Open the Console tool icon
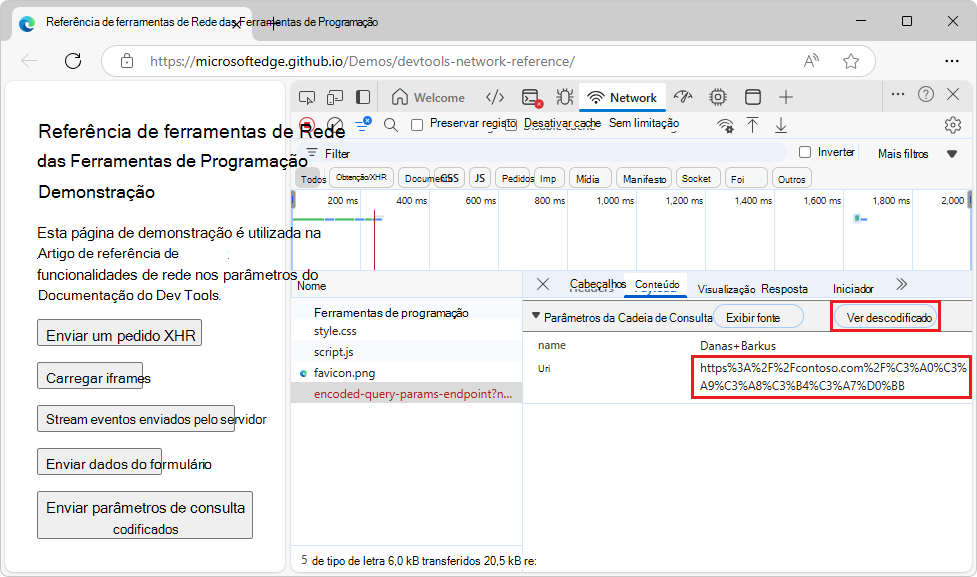 [x=531, y=97]
